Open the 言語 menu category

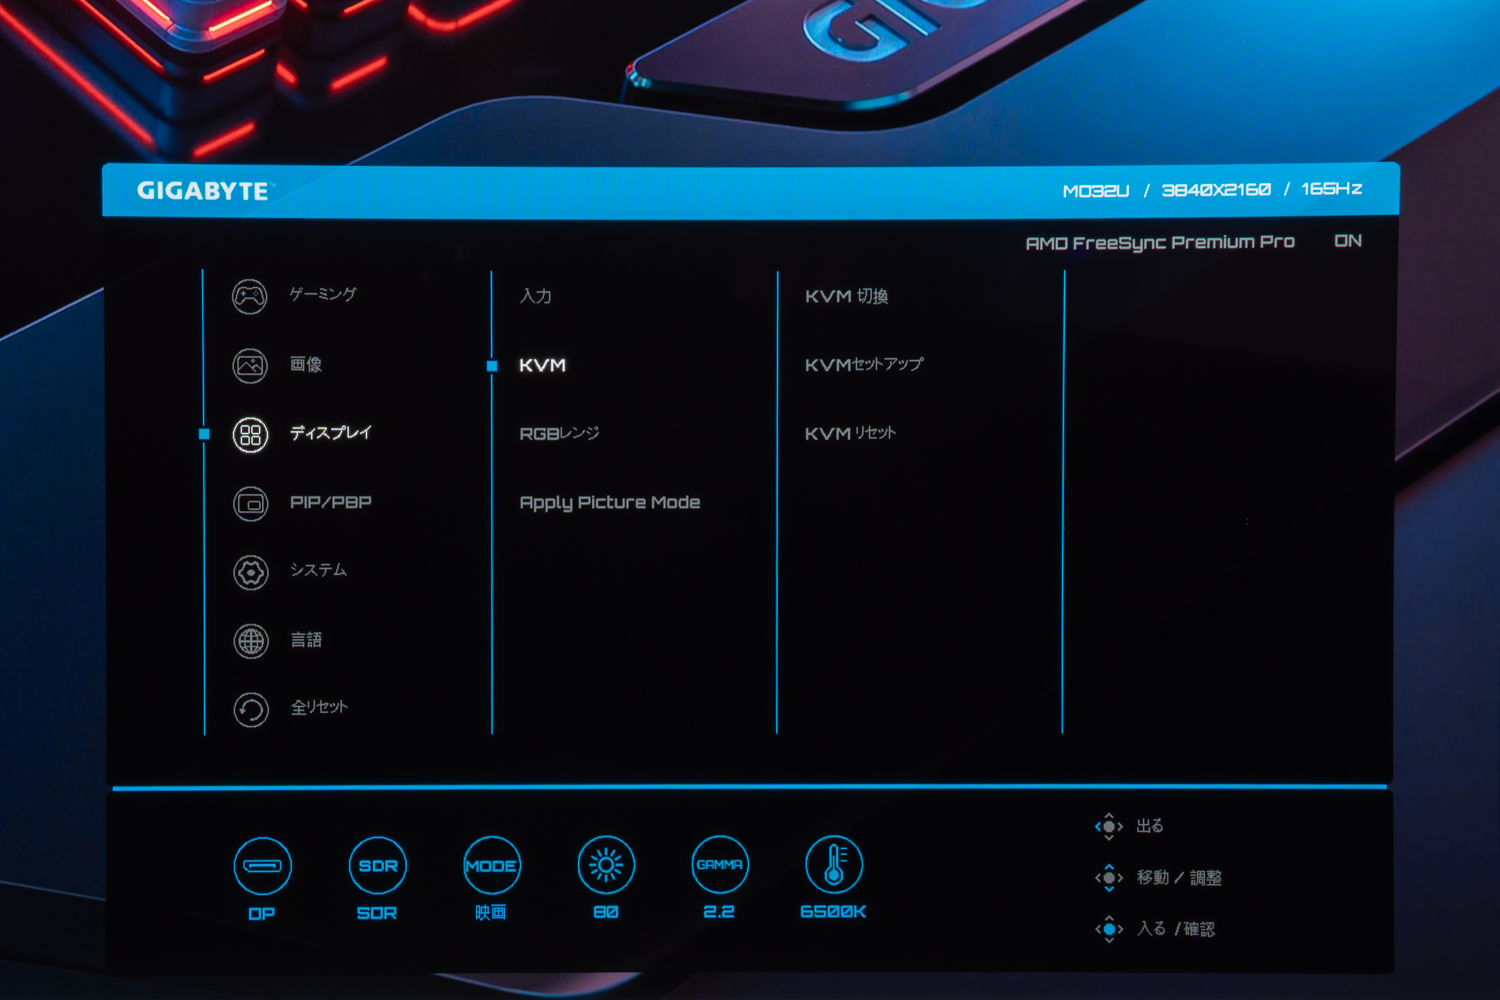click(307, 640)
